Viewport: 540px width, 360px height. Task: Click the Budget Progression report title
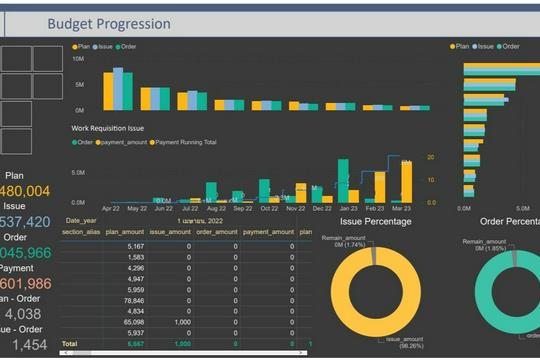109,24
